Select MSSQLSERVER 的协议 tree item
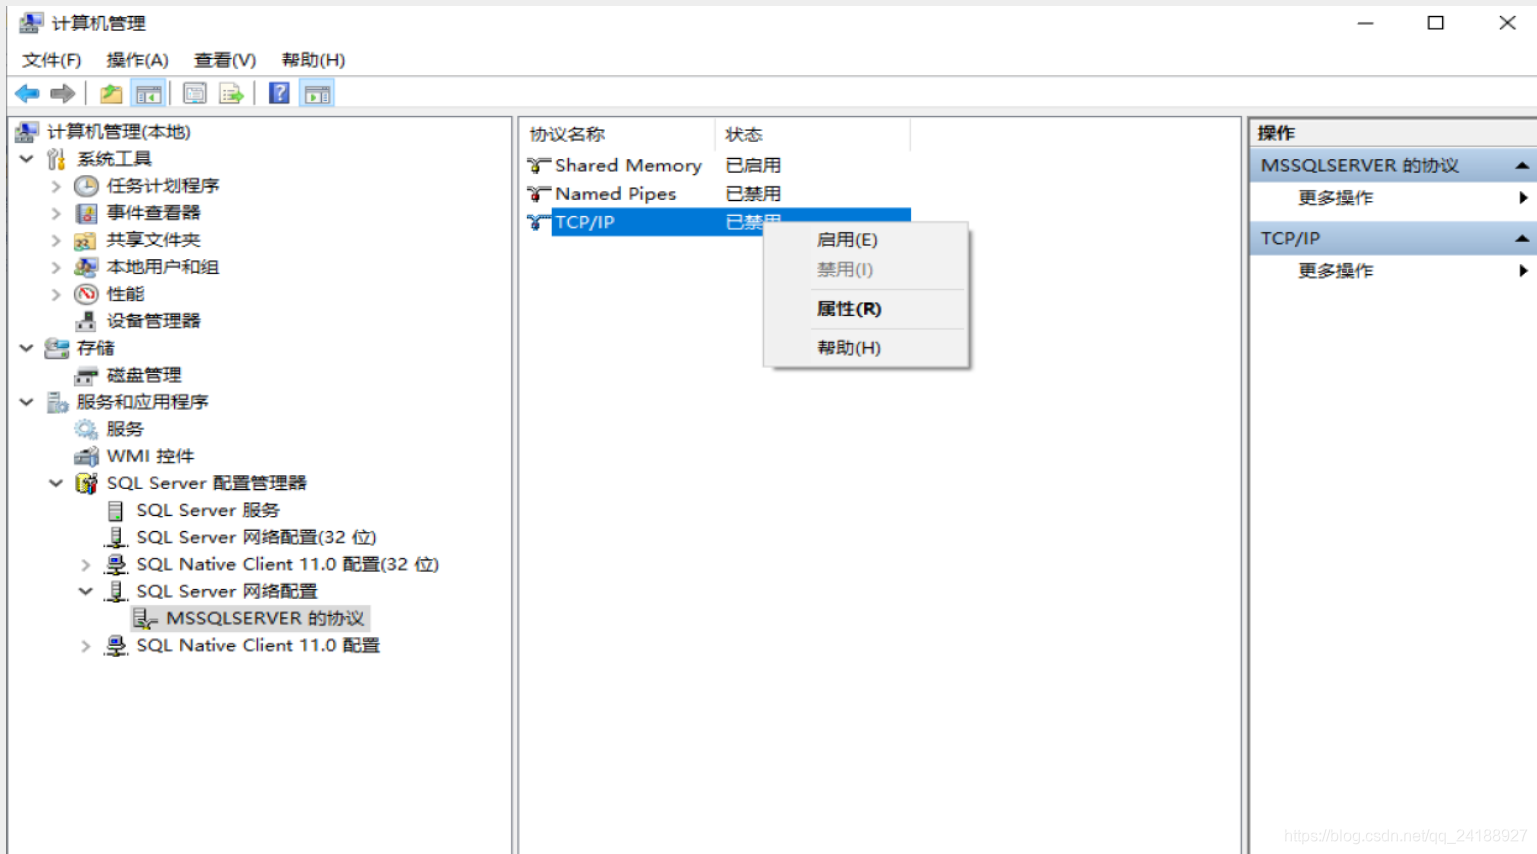This screenshot has width=1537, height=854. [265, 618]
